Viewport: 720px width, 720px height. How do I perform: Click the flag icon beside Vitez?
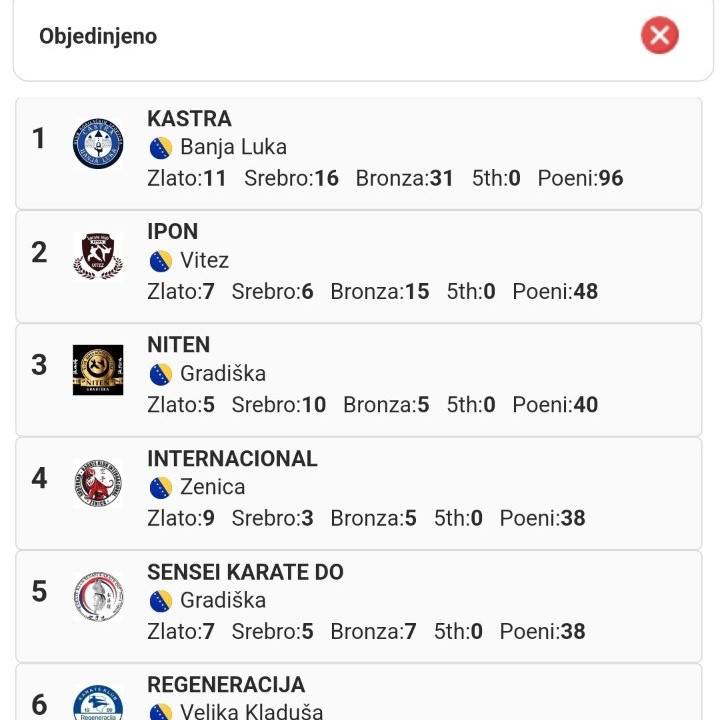[160, 261]
